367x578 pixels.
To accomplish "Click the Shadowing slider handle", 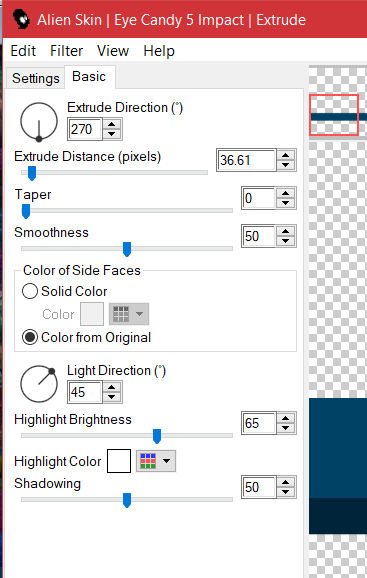I will tap(127, 500).
